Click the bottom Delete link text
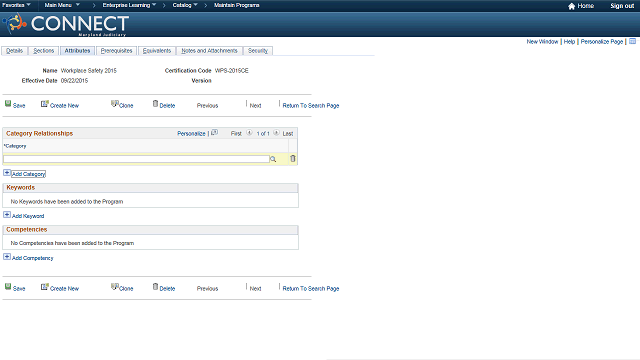This screenshot has height=360, width=640. pyautogui.click(x=167, y=288)
